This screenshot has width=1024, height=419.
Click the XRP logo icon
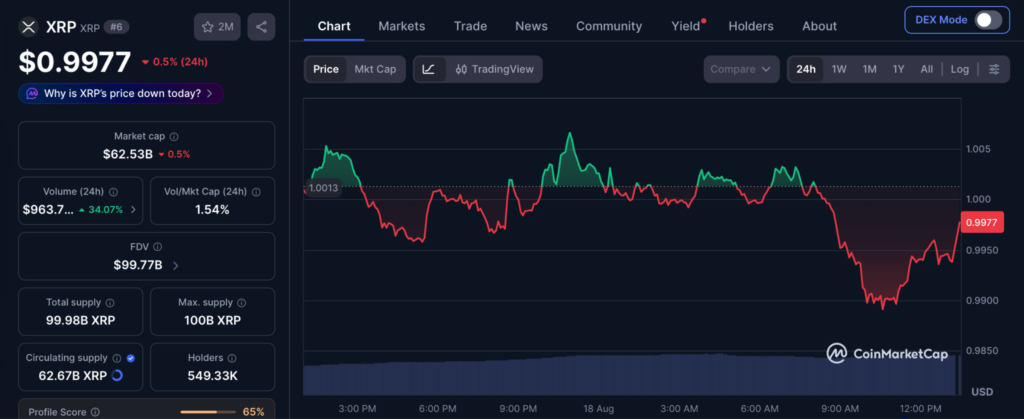[x=28, y=27]
